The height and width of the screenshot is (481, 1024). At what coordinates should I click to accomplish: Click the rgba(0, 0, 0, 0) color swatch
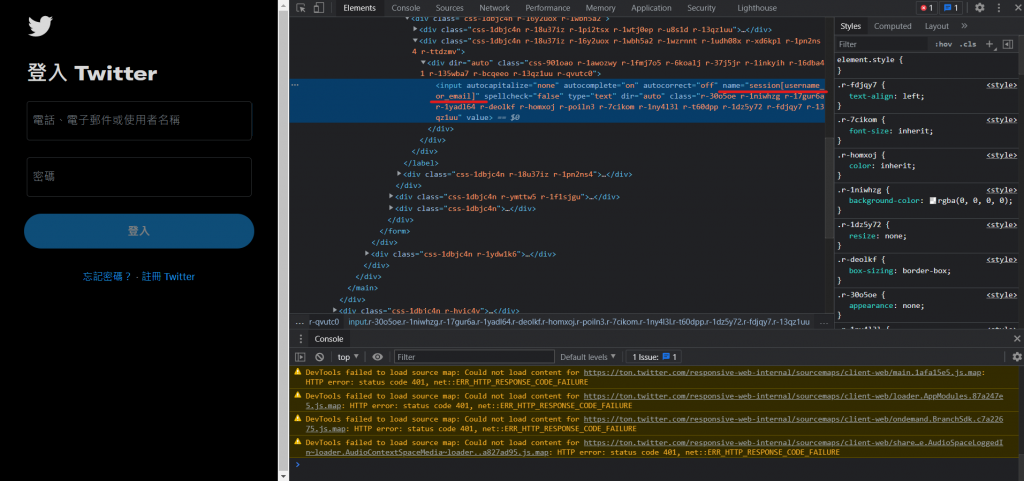pos(933,201)
